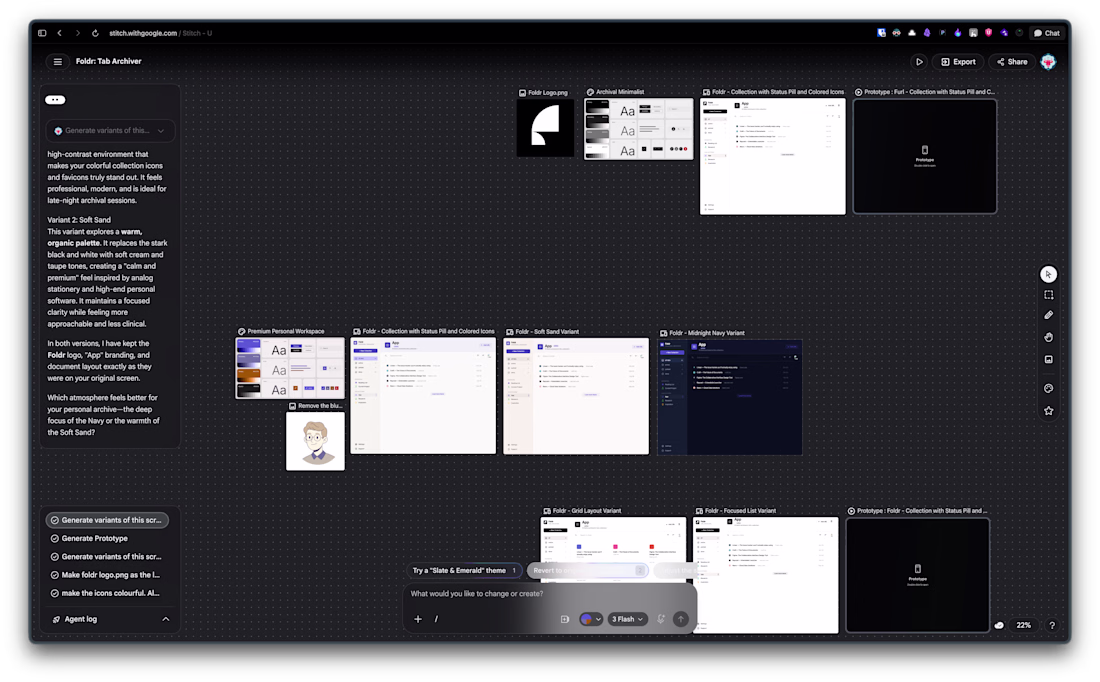The height and width of the screenshot is (682, 1100).
Task: Open the Premium Personal Workspace thumbnail
Action: [290, 368]
